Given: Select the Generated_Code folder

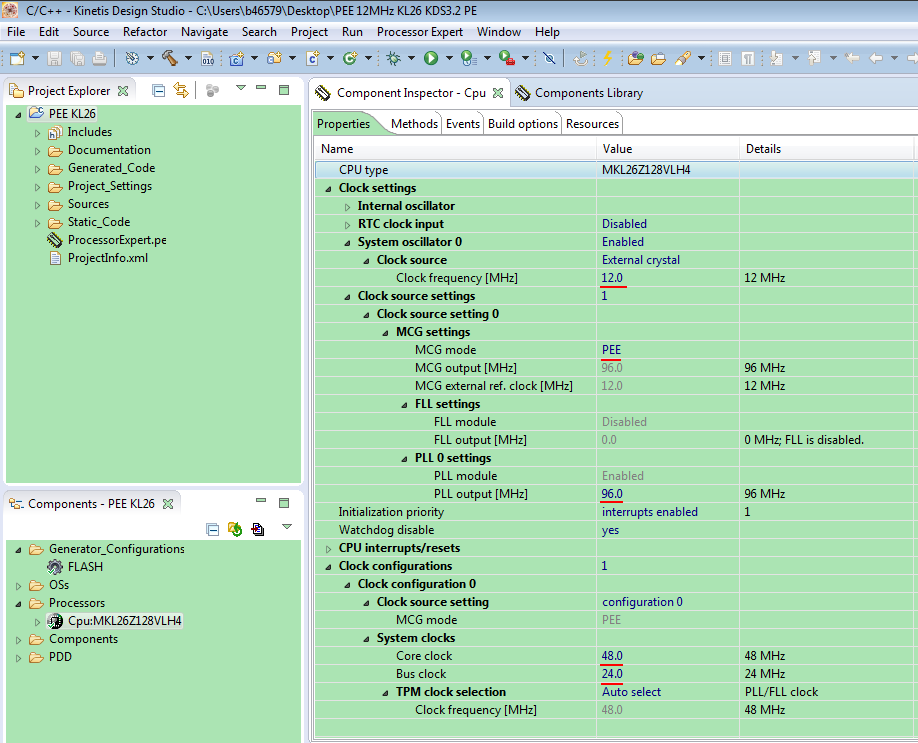Looking at the screenshot, I should [x=111, y=168].
